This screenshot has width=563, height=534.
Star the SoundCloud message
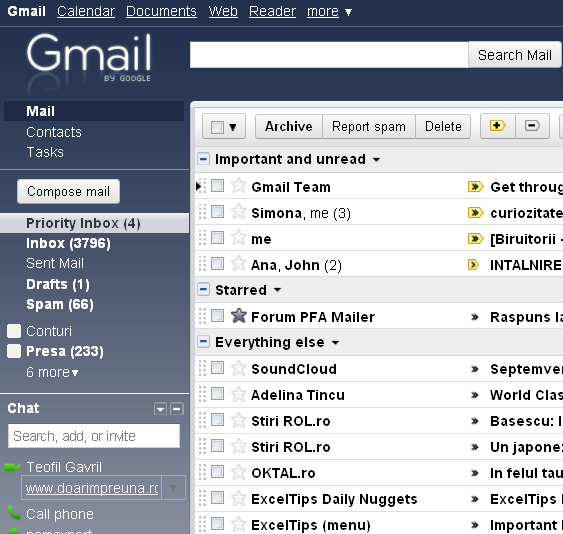tap(238, 368)
